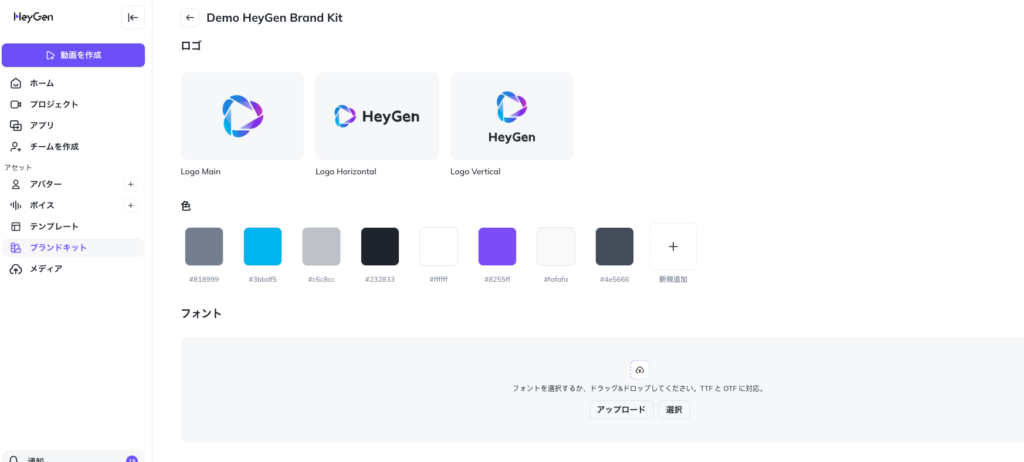Add a new color with 新規追加 plus
The height and width of the screenshot is (462, 1024).
(673, 246)
